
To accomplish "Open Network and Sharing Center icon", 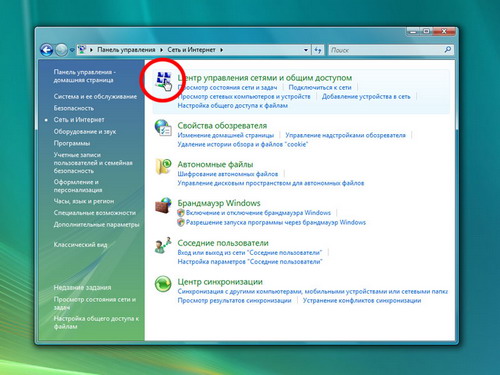I will (164, 80).
